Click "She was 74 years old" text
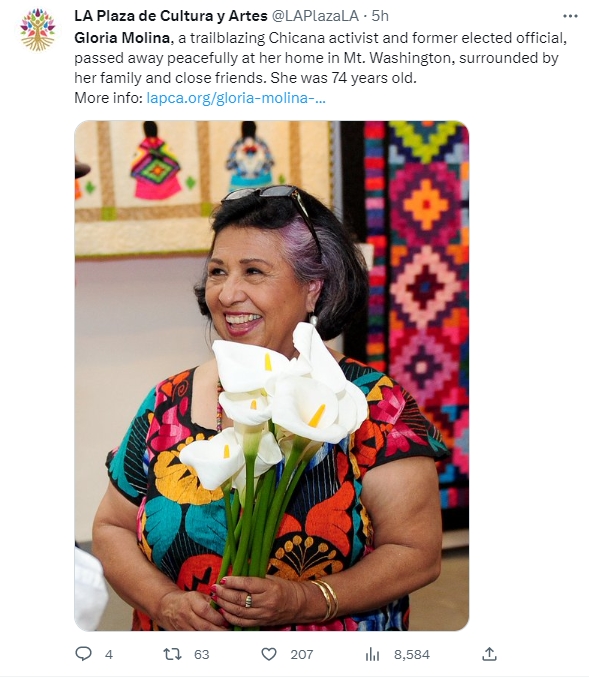Image resolution: width=589 pixels, height=678 pixels. 343,78
